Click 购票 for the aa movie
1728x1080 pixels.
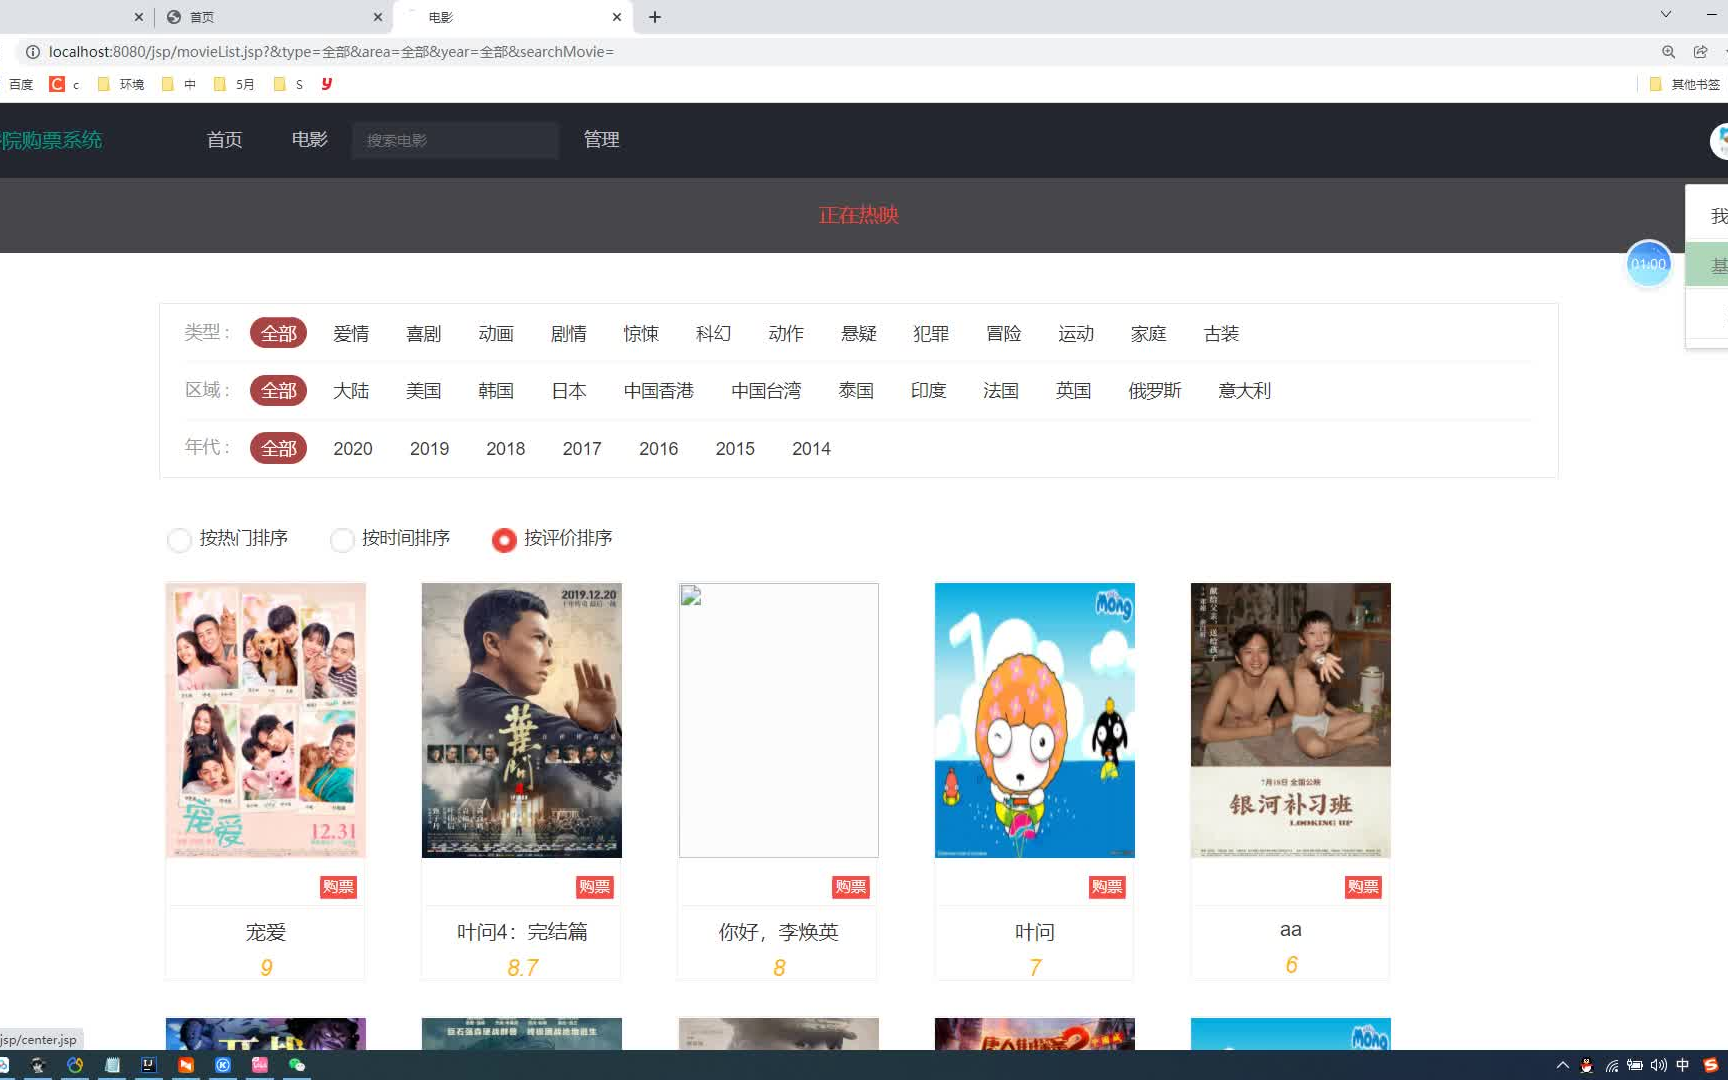pyautogui.click(x=1363, y=887)
